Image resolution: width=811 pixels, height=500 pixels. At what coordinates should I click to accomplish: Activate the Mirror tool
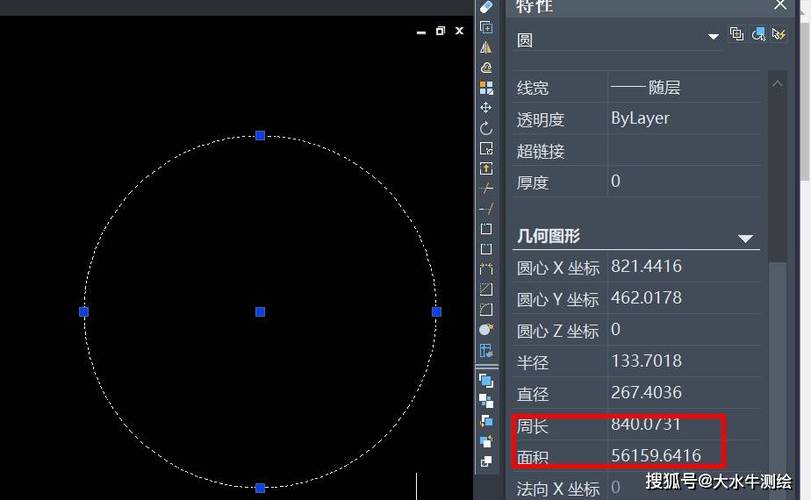point(486,47)
